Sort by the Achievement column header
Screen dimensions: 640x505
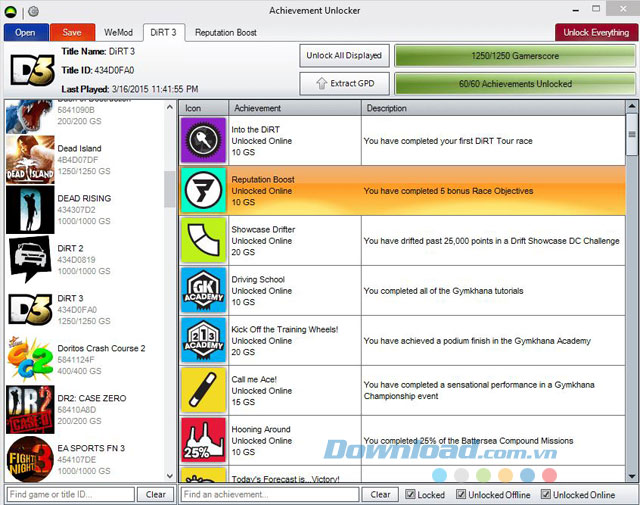coord(295,108)
